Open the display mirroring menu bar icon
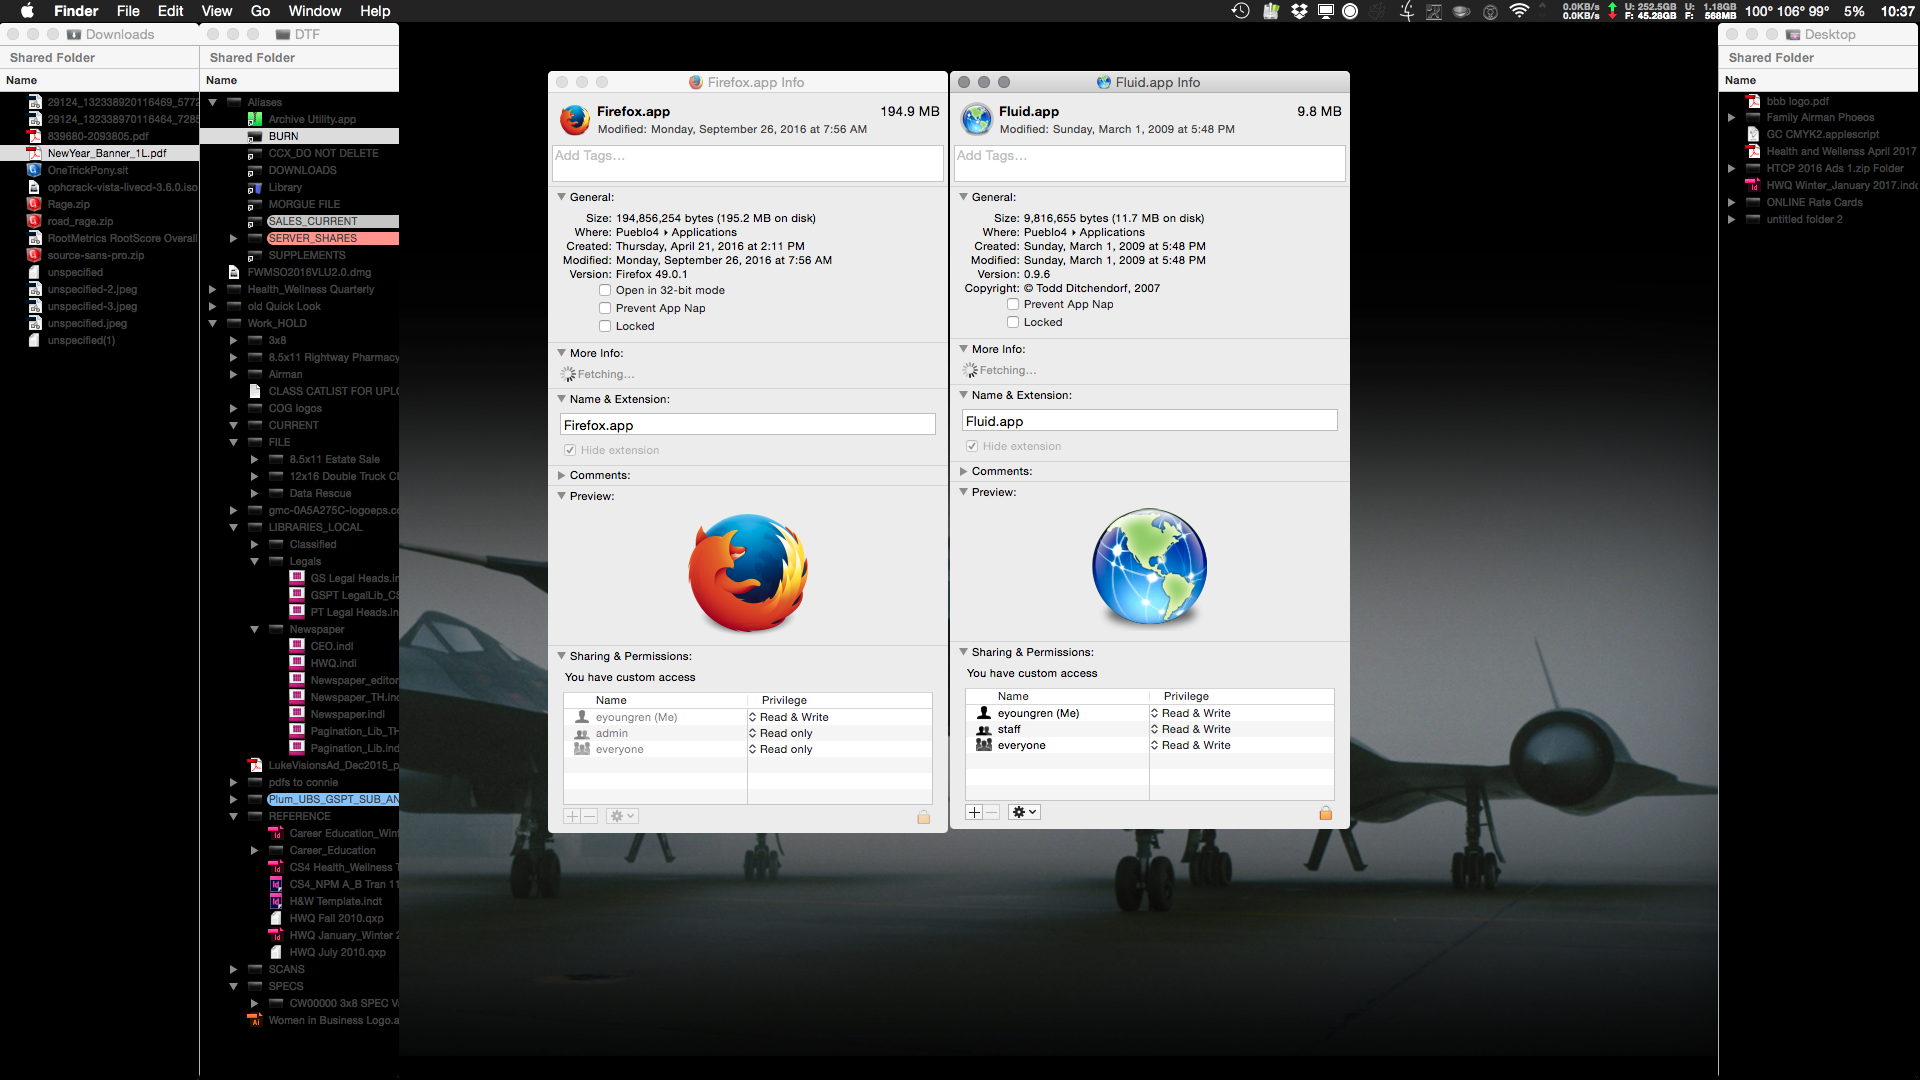The width and height of the screenshot is (1920, 1080). pos(1326,11)
